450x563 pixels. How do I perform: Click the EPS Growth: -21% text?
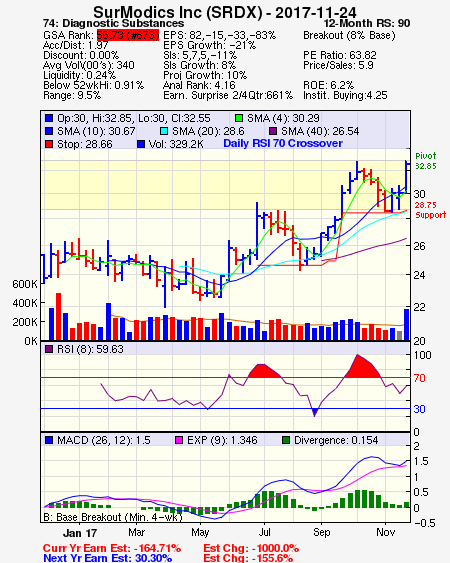pyautogui.click(x=209, y=45)
